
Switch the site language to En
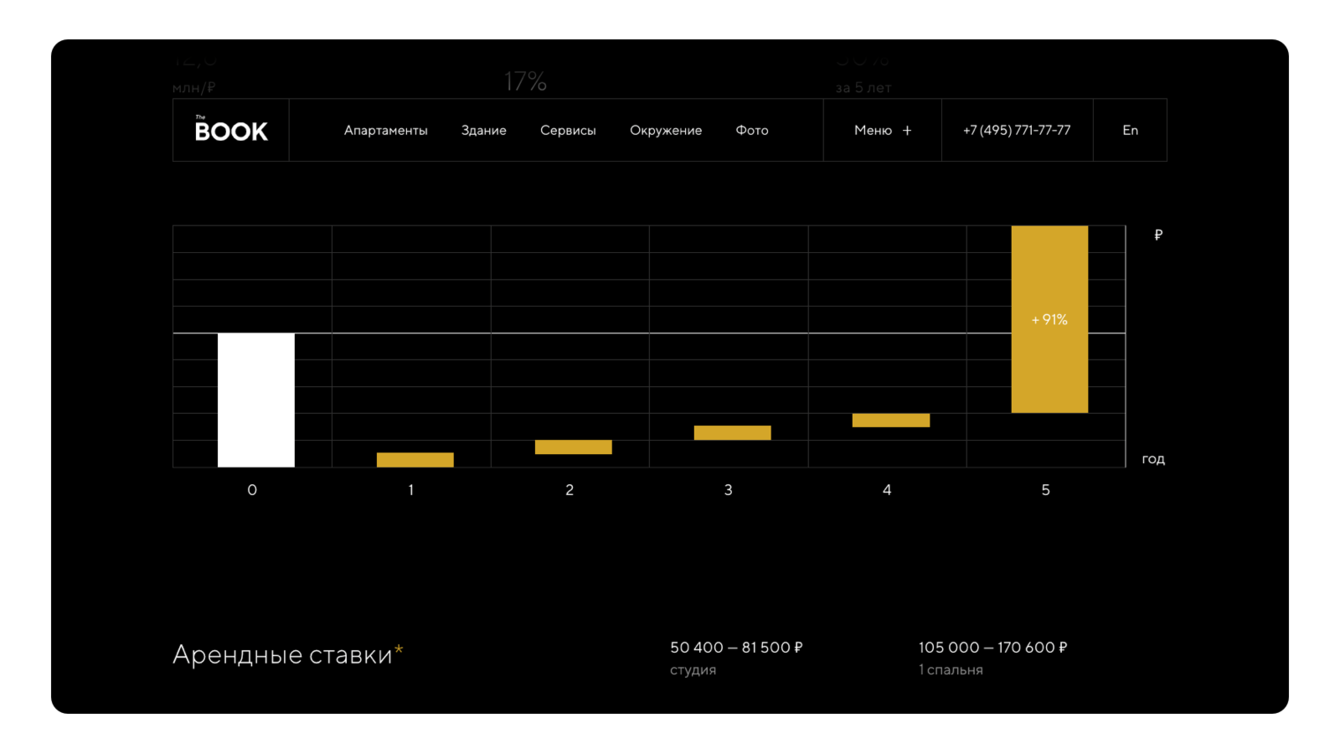(1130, 130)
